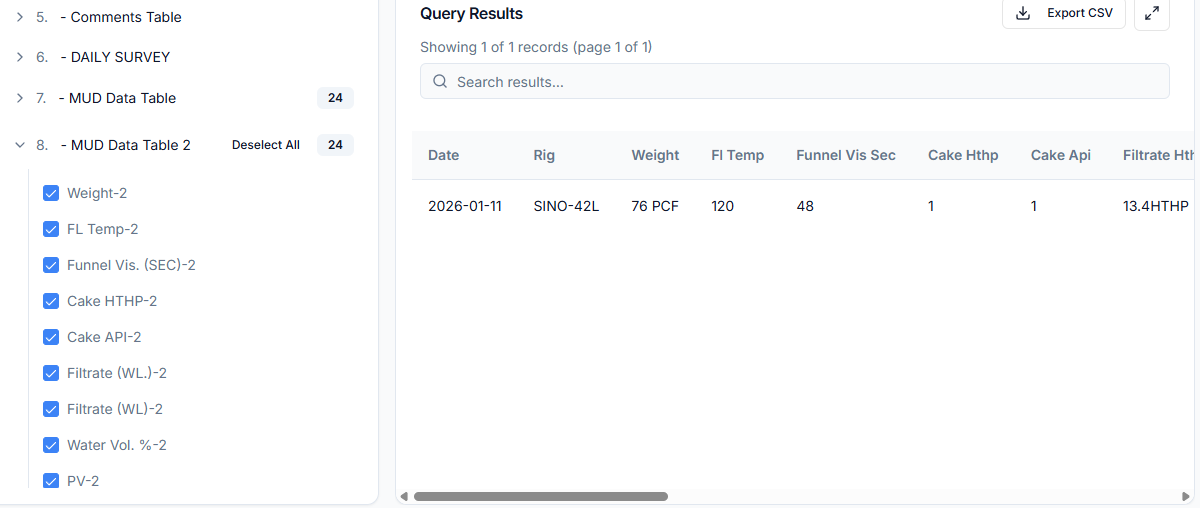Expand the MUD Data Table section
Screen dimensions: 1200x508
point(20,98)
